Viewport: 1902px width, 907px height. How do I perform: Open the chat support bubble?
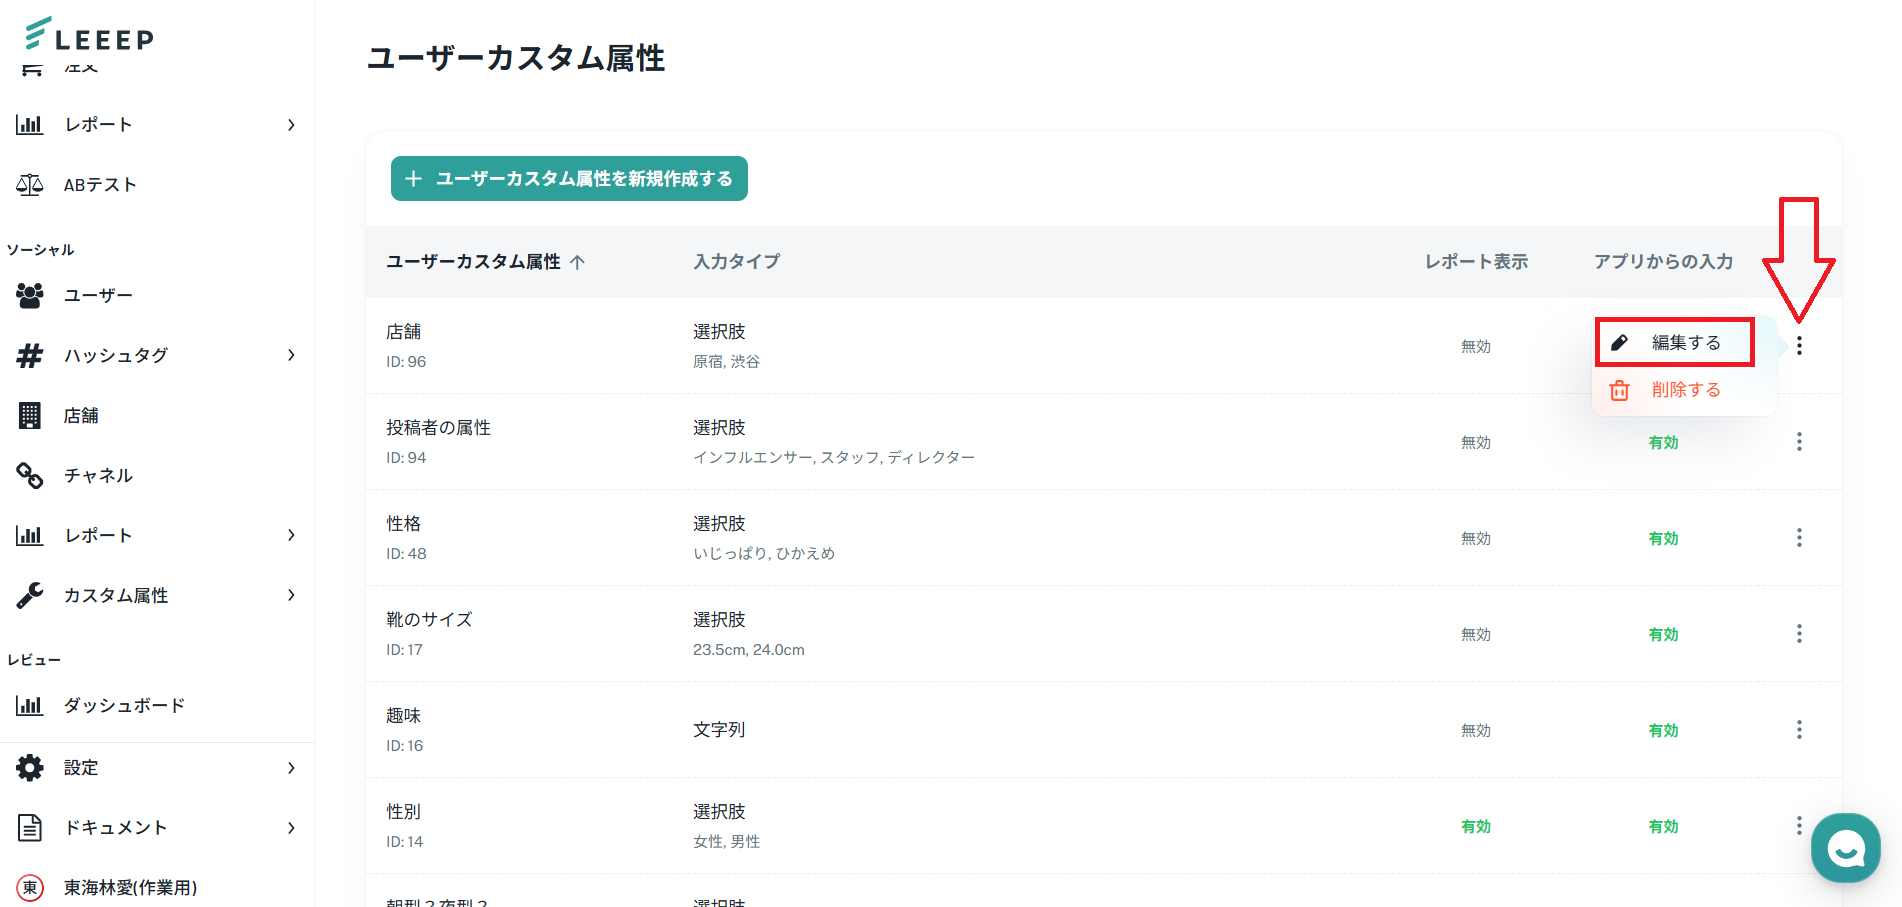[1845, 848]
